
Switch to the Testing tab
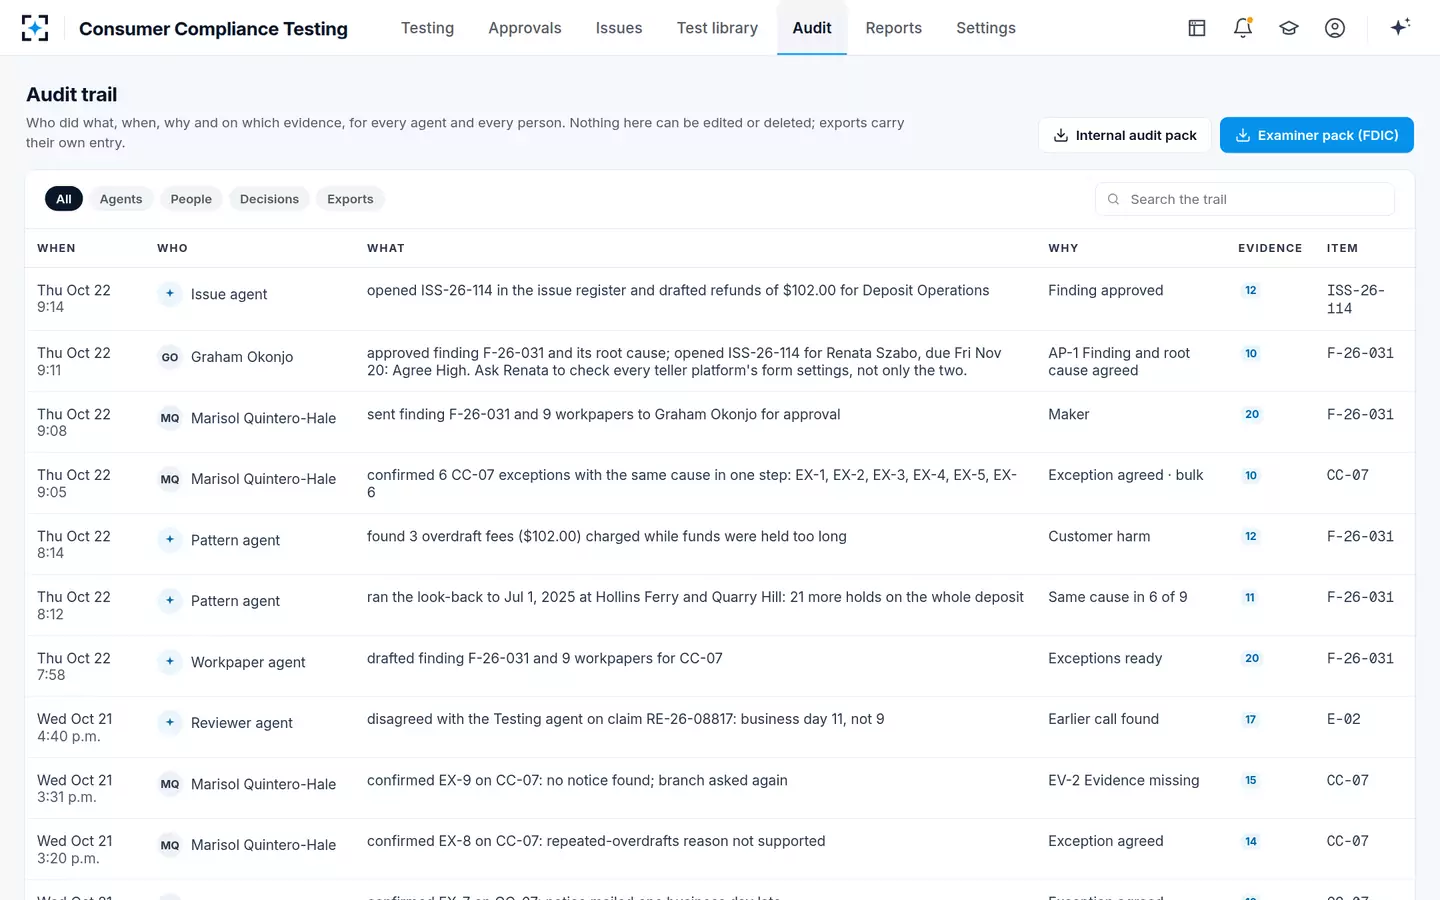point(428,28)
